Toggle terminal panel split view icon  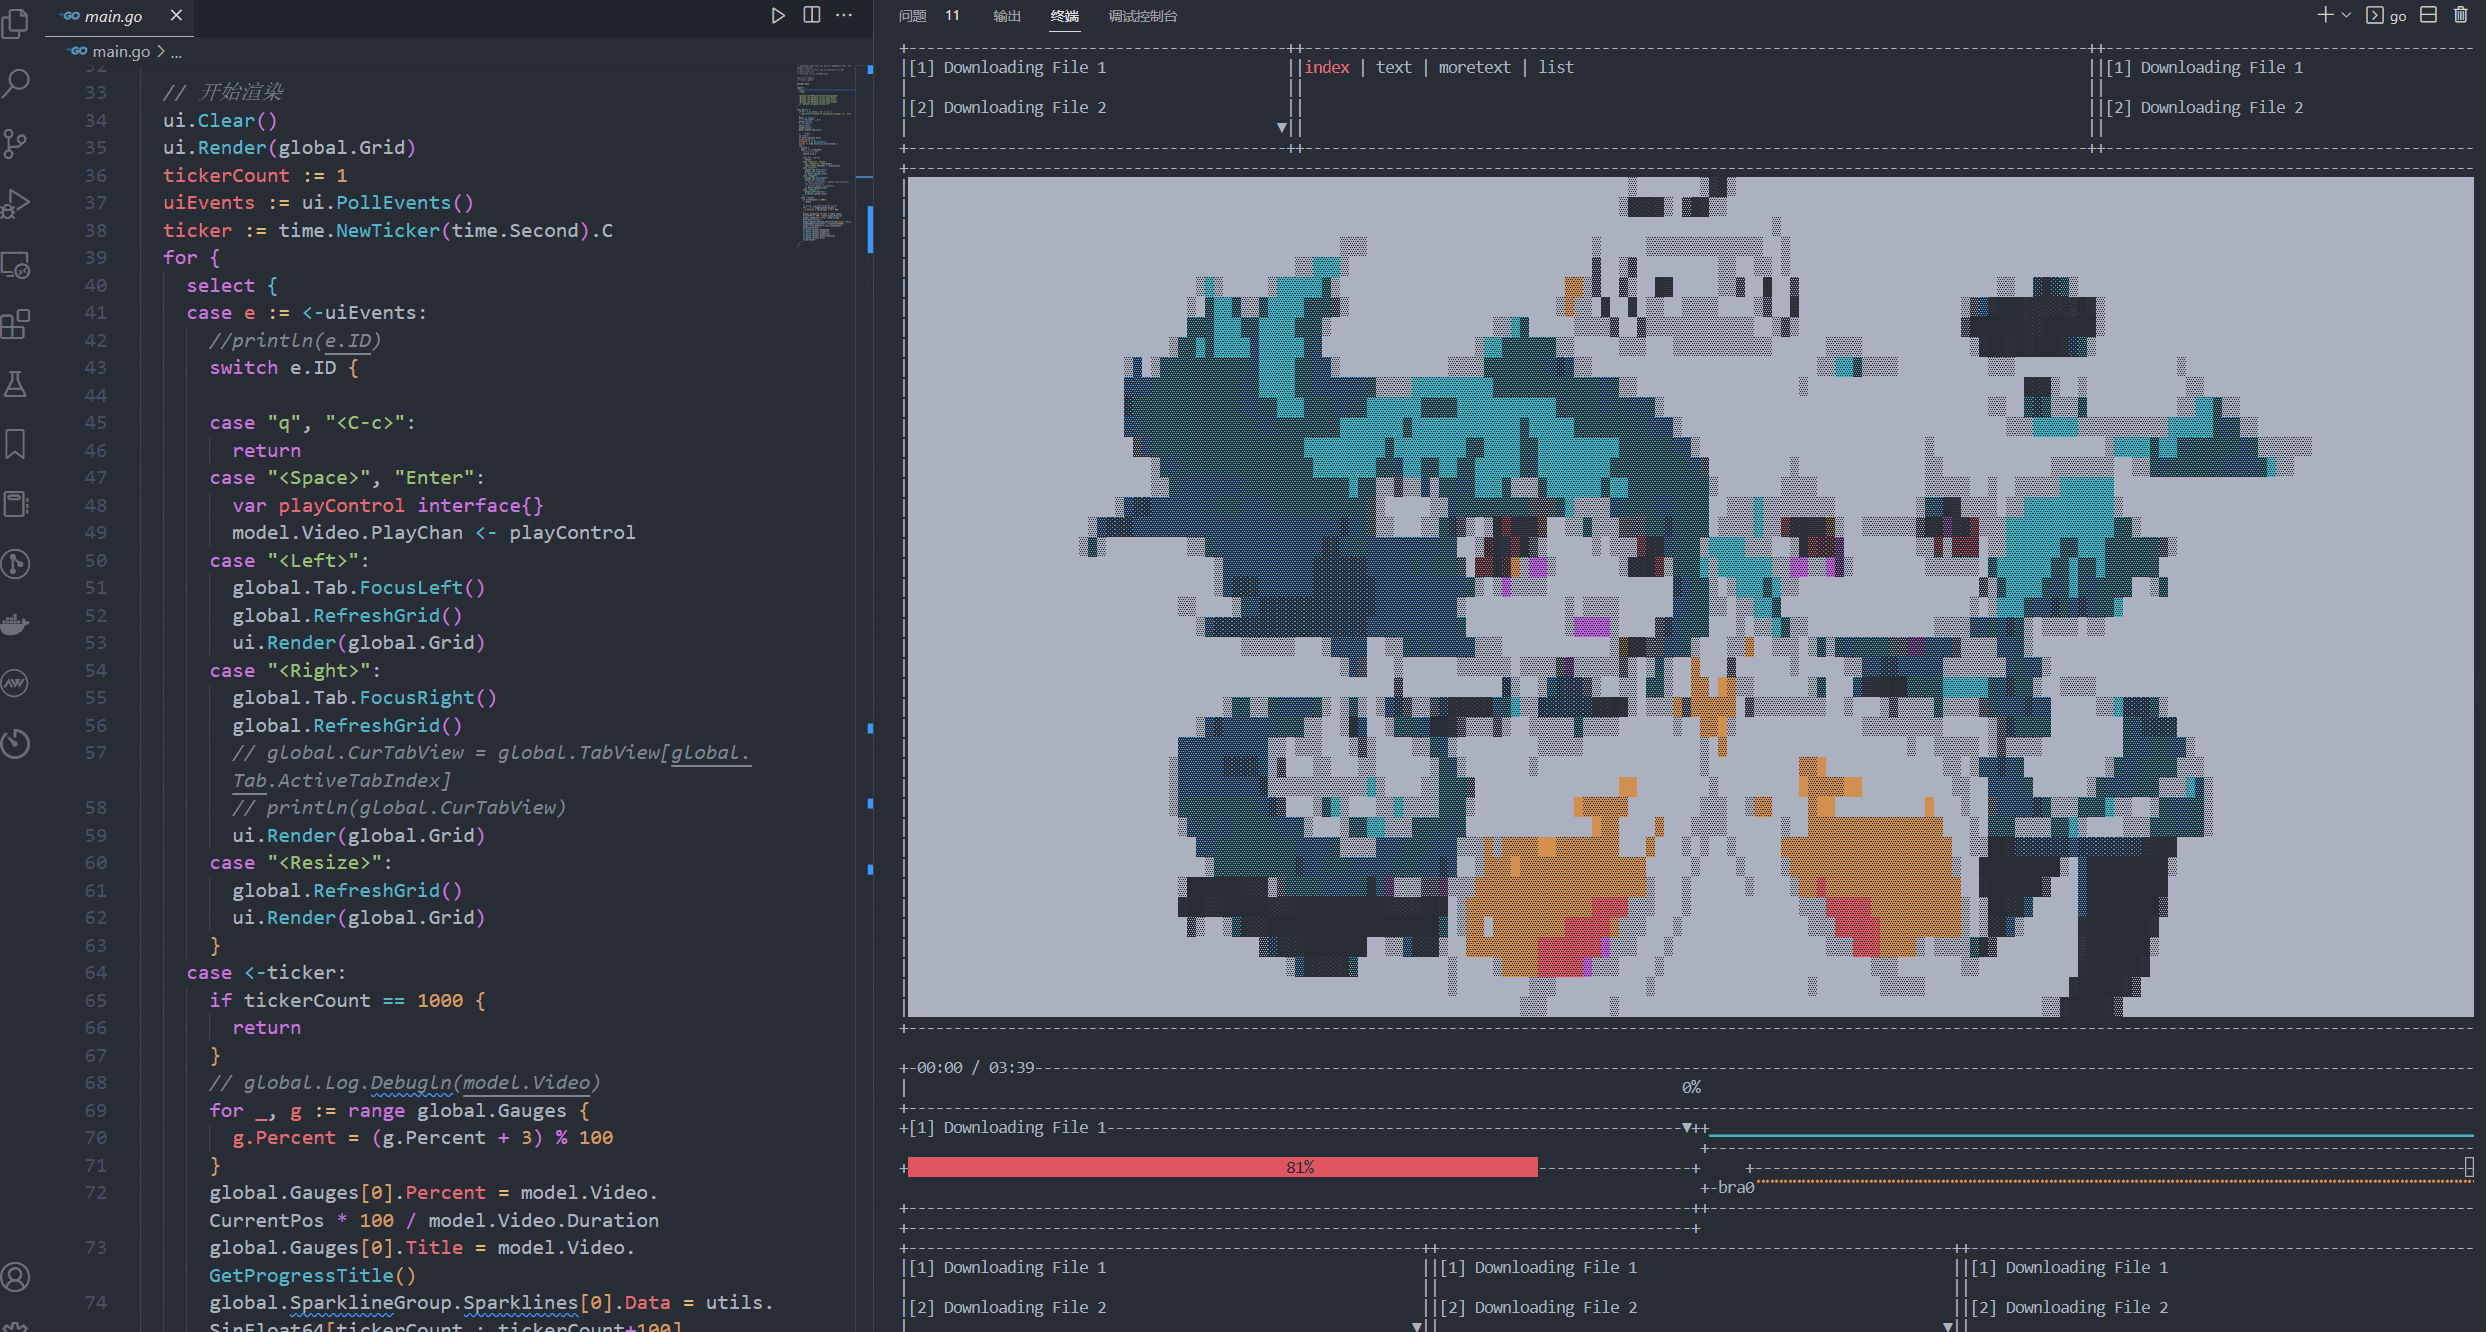click(x=2428, y=15)
